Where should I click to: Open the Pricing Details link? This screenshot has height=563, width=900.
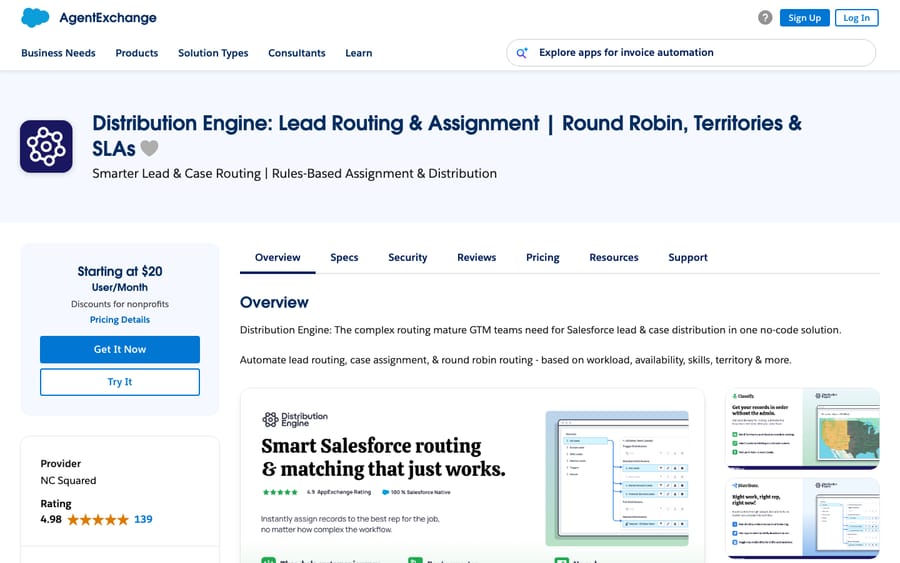[x=120, y=320]
